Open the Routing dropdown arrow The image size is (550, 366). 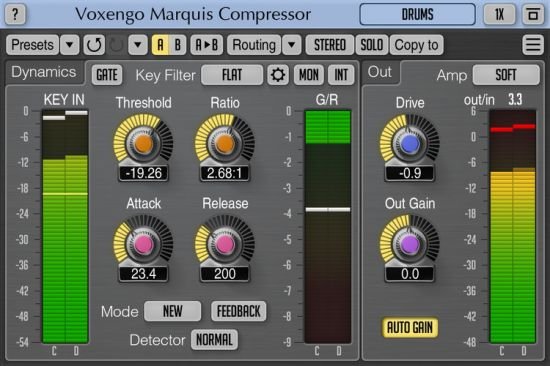[291, 45]
